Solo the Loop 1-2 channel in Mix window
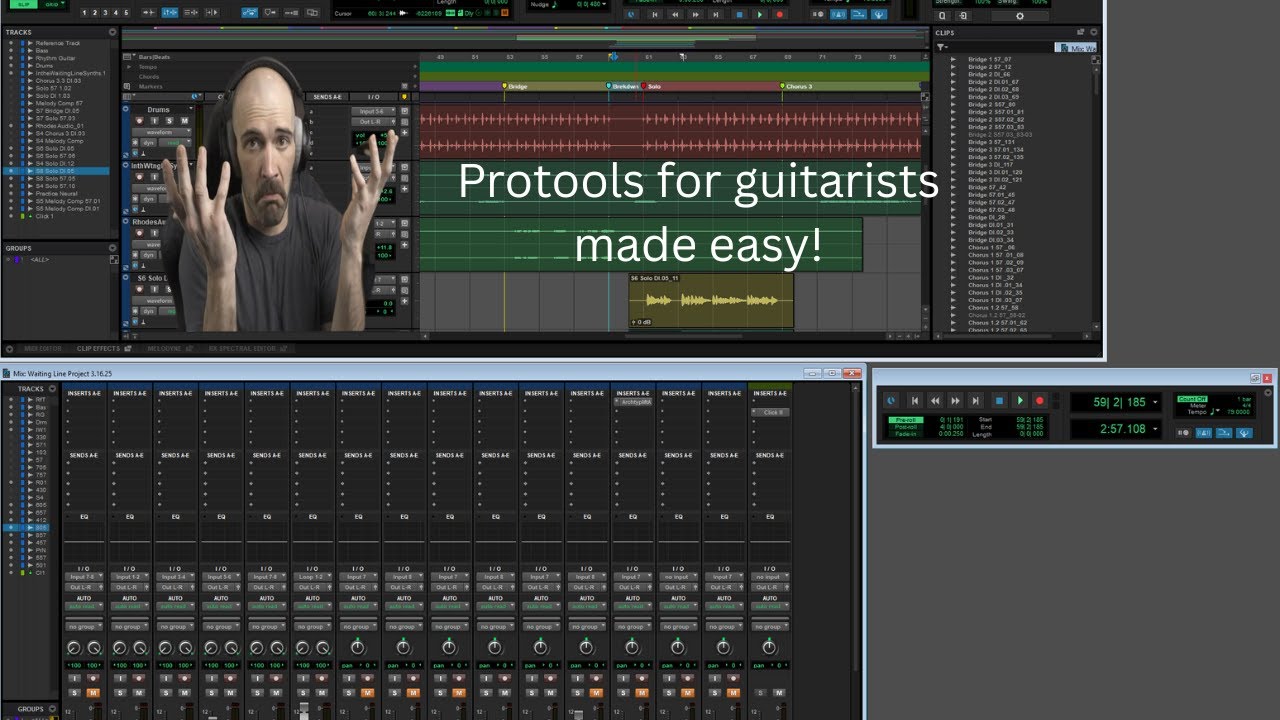The width and height of the screenshot is (1280, 720). pyautogui.click(x=301, y=692)
